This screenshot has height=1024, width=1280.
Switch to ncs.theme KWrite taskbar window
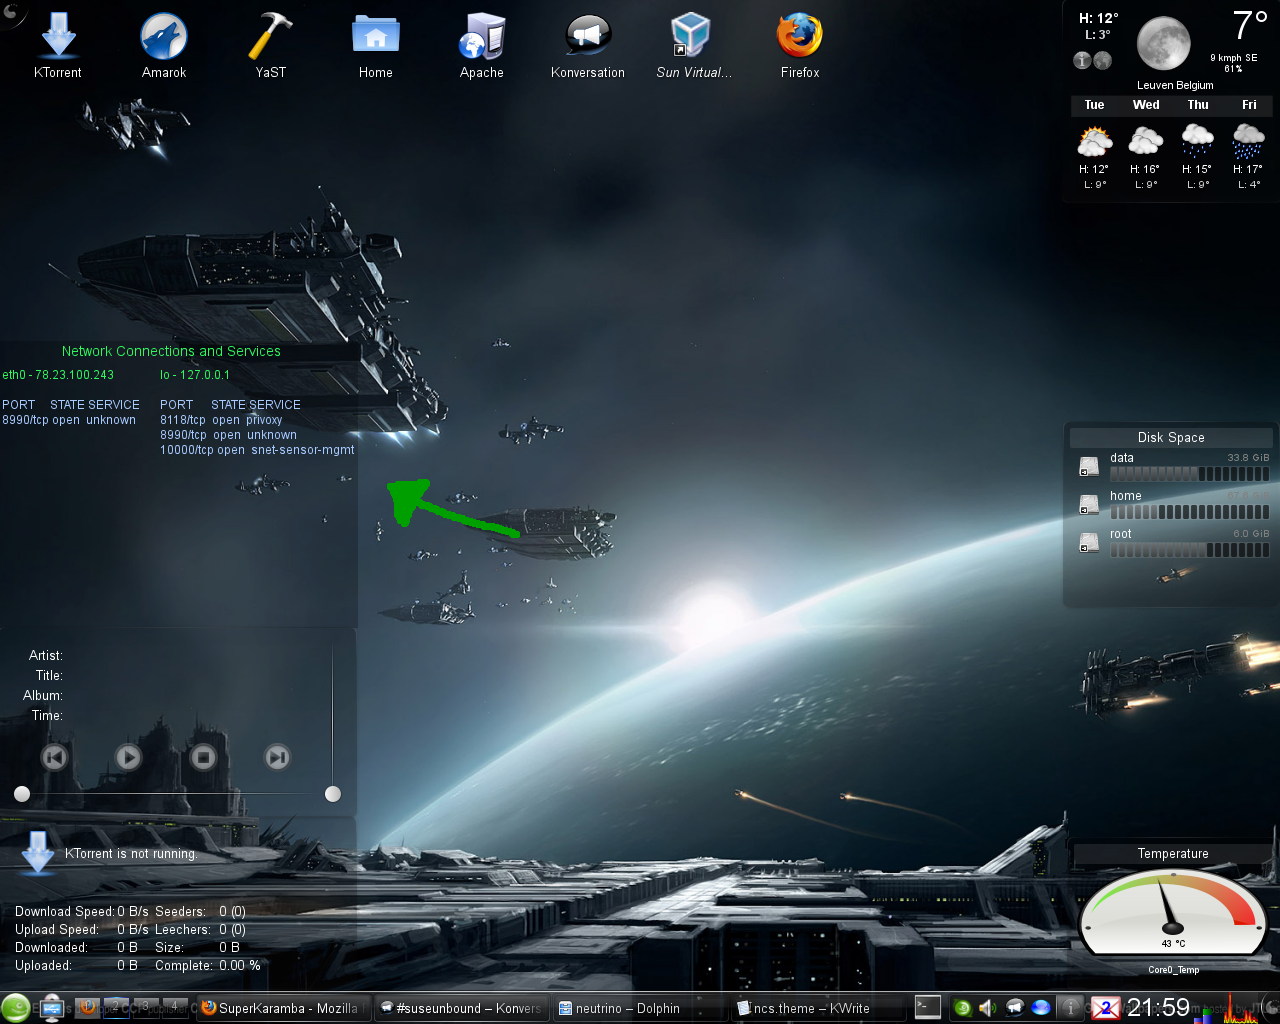coord(819,1008)
